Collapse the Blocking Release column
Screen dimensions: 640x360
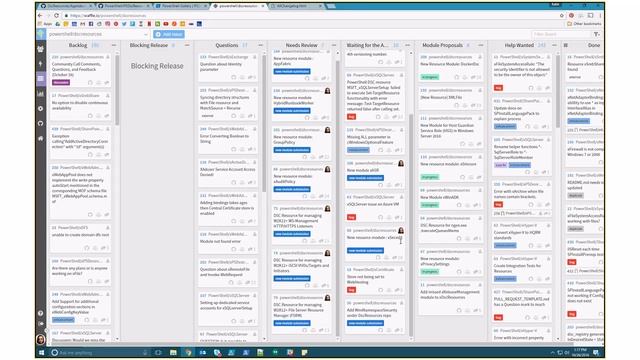187,45
